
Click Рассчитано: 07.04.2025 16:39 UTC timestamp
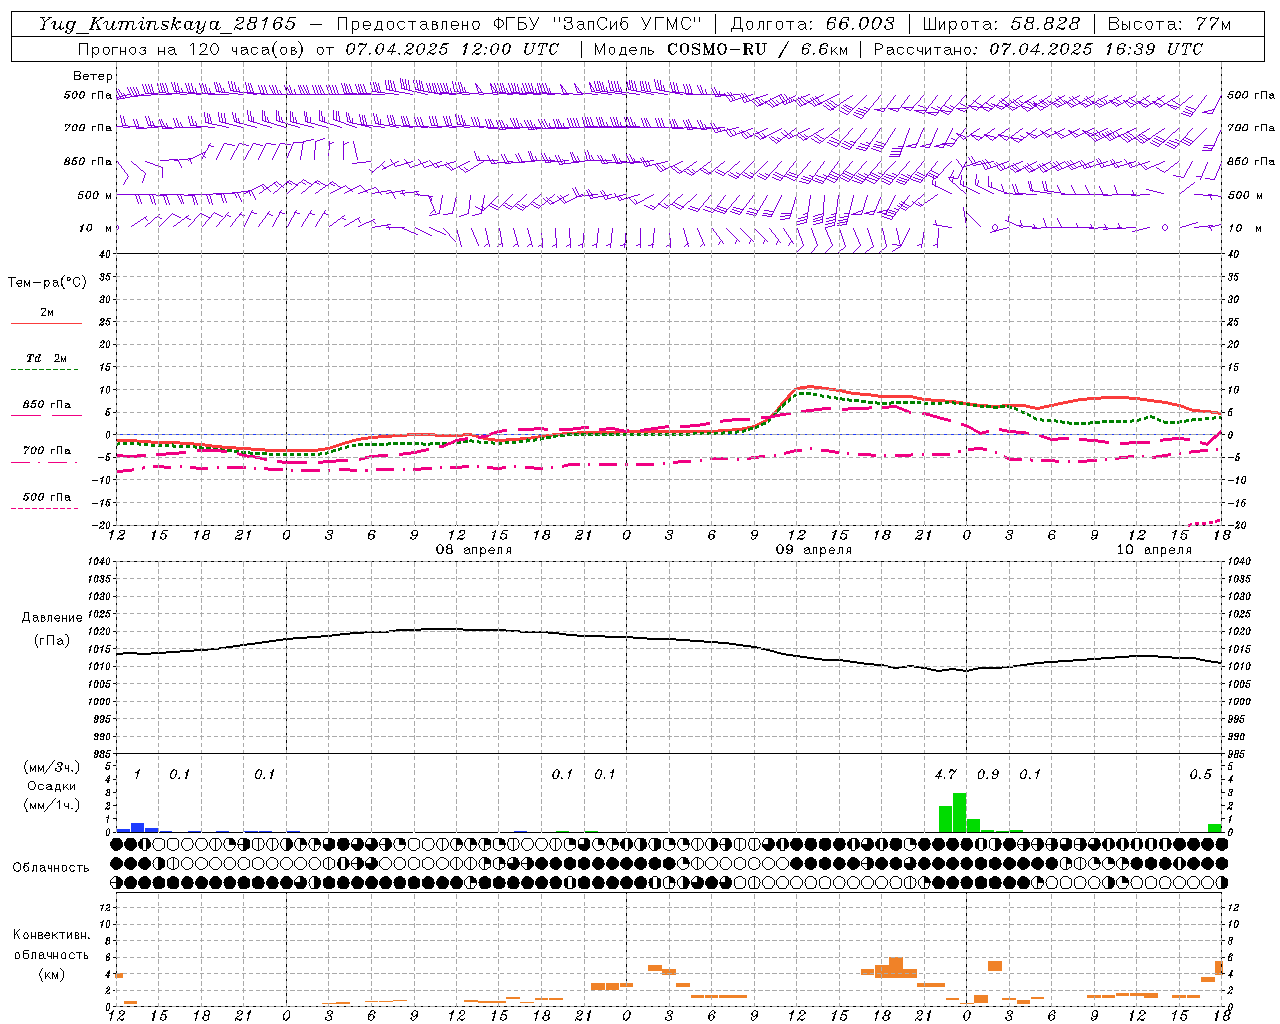pos(1038,49)
